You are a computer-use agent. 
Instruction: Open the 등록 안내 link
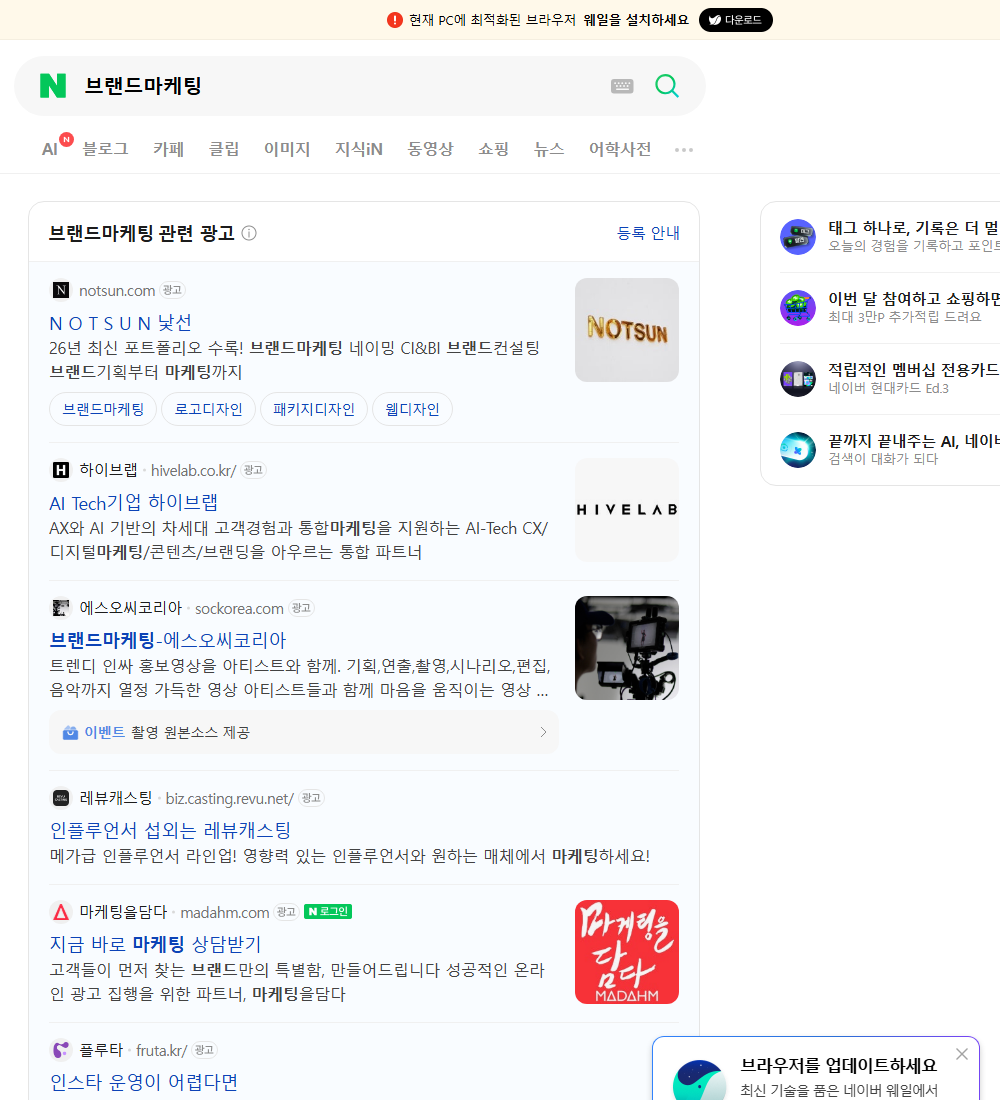pos(648,233)
